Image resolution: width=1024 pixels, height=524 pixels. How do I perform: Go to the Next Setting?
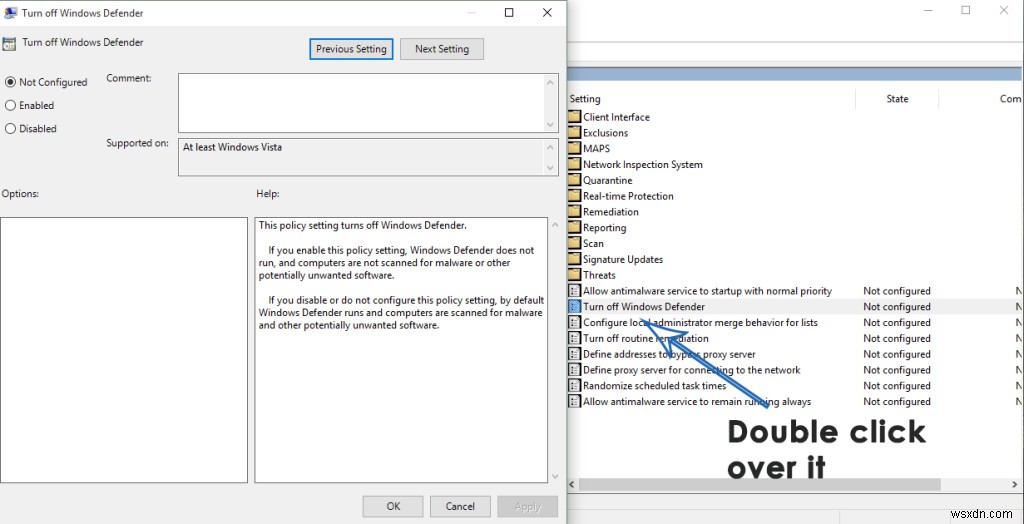pyautogui.click(x=442, y=49)
